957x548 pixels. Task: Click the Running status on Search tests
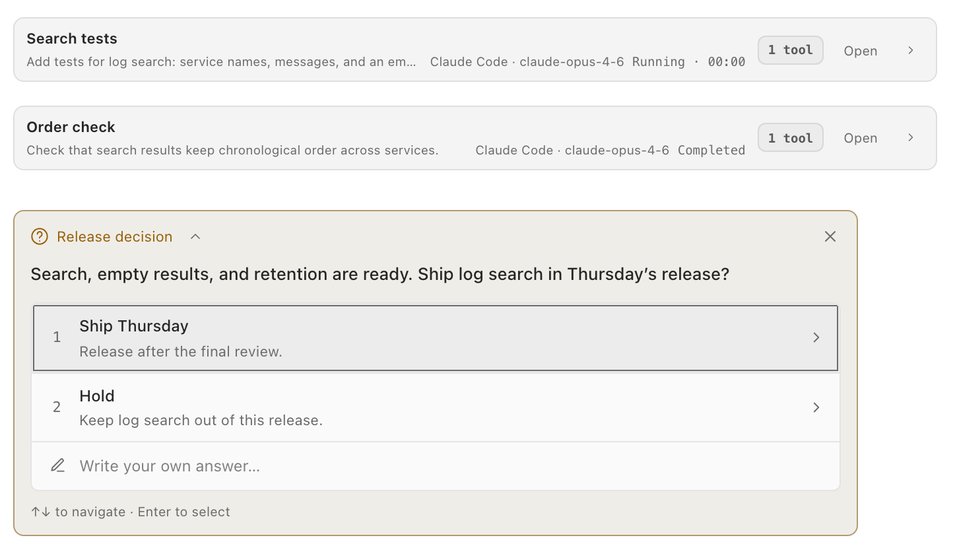[658, 62]
